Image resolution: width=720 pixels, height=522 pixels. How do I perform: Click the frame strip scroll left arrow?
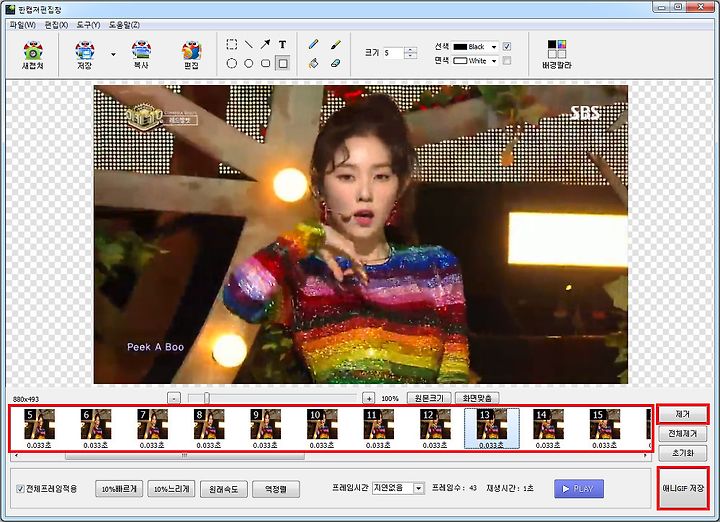17,456
